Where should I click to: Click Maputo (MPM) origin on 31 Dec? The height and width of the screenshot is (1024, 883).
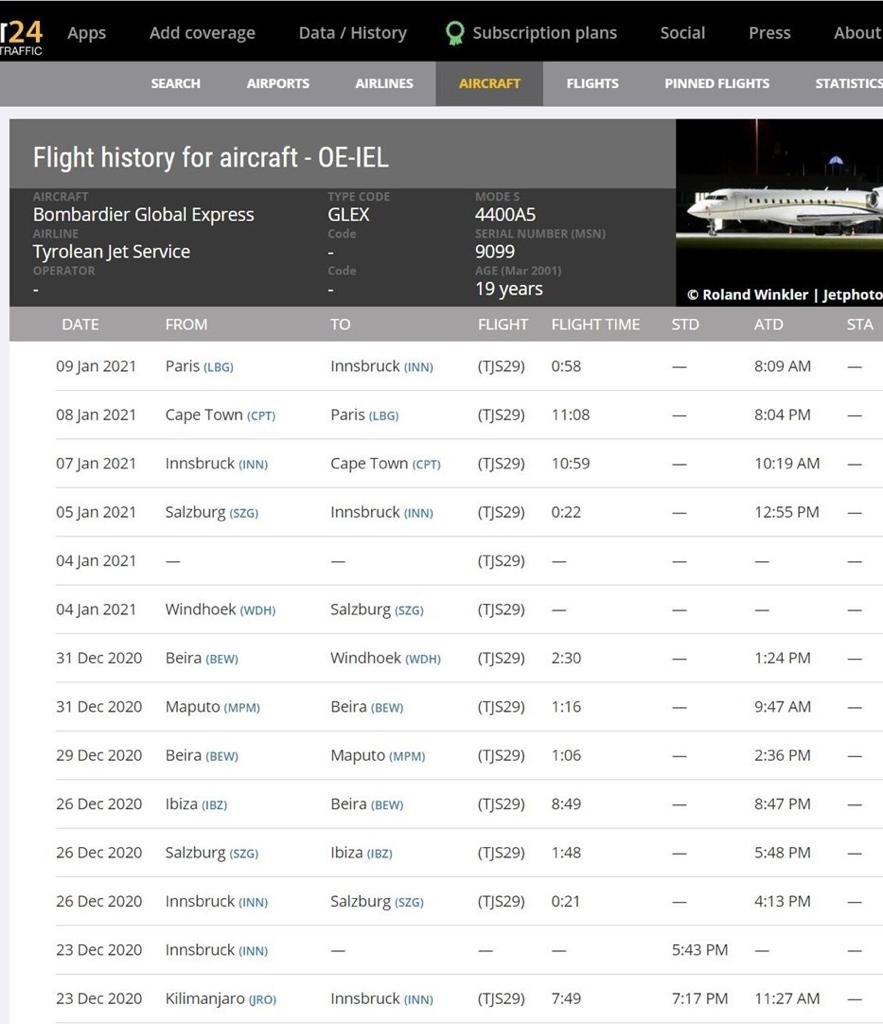click(212, 707)
